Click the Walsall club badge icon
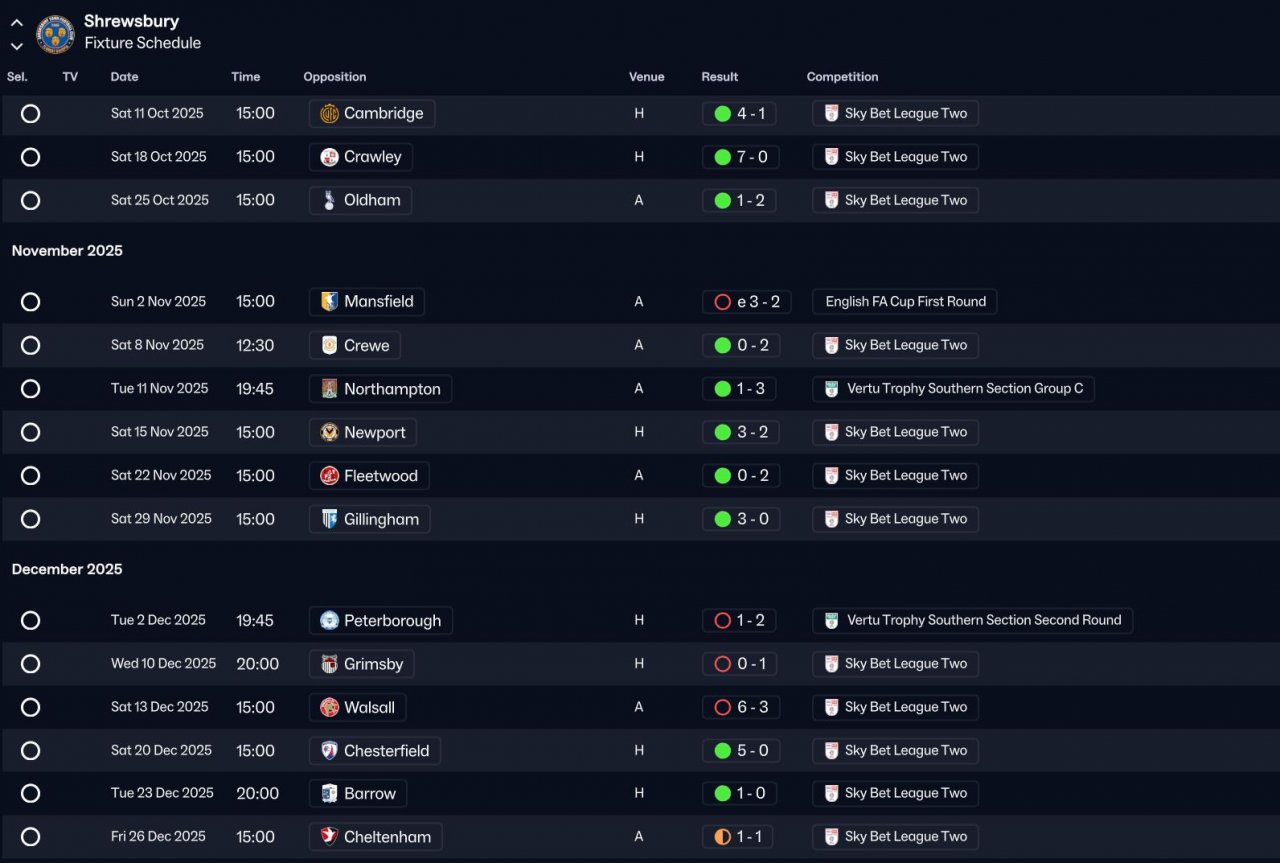 329,708
